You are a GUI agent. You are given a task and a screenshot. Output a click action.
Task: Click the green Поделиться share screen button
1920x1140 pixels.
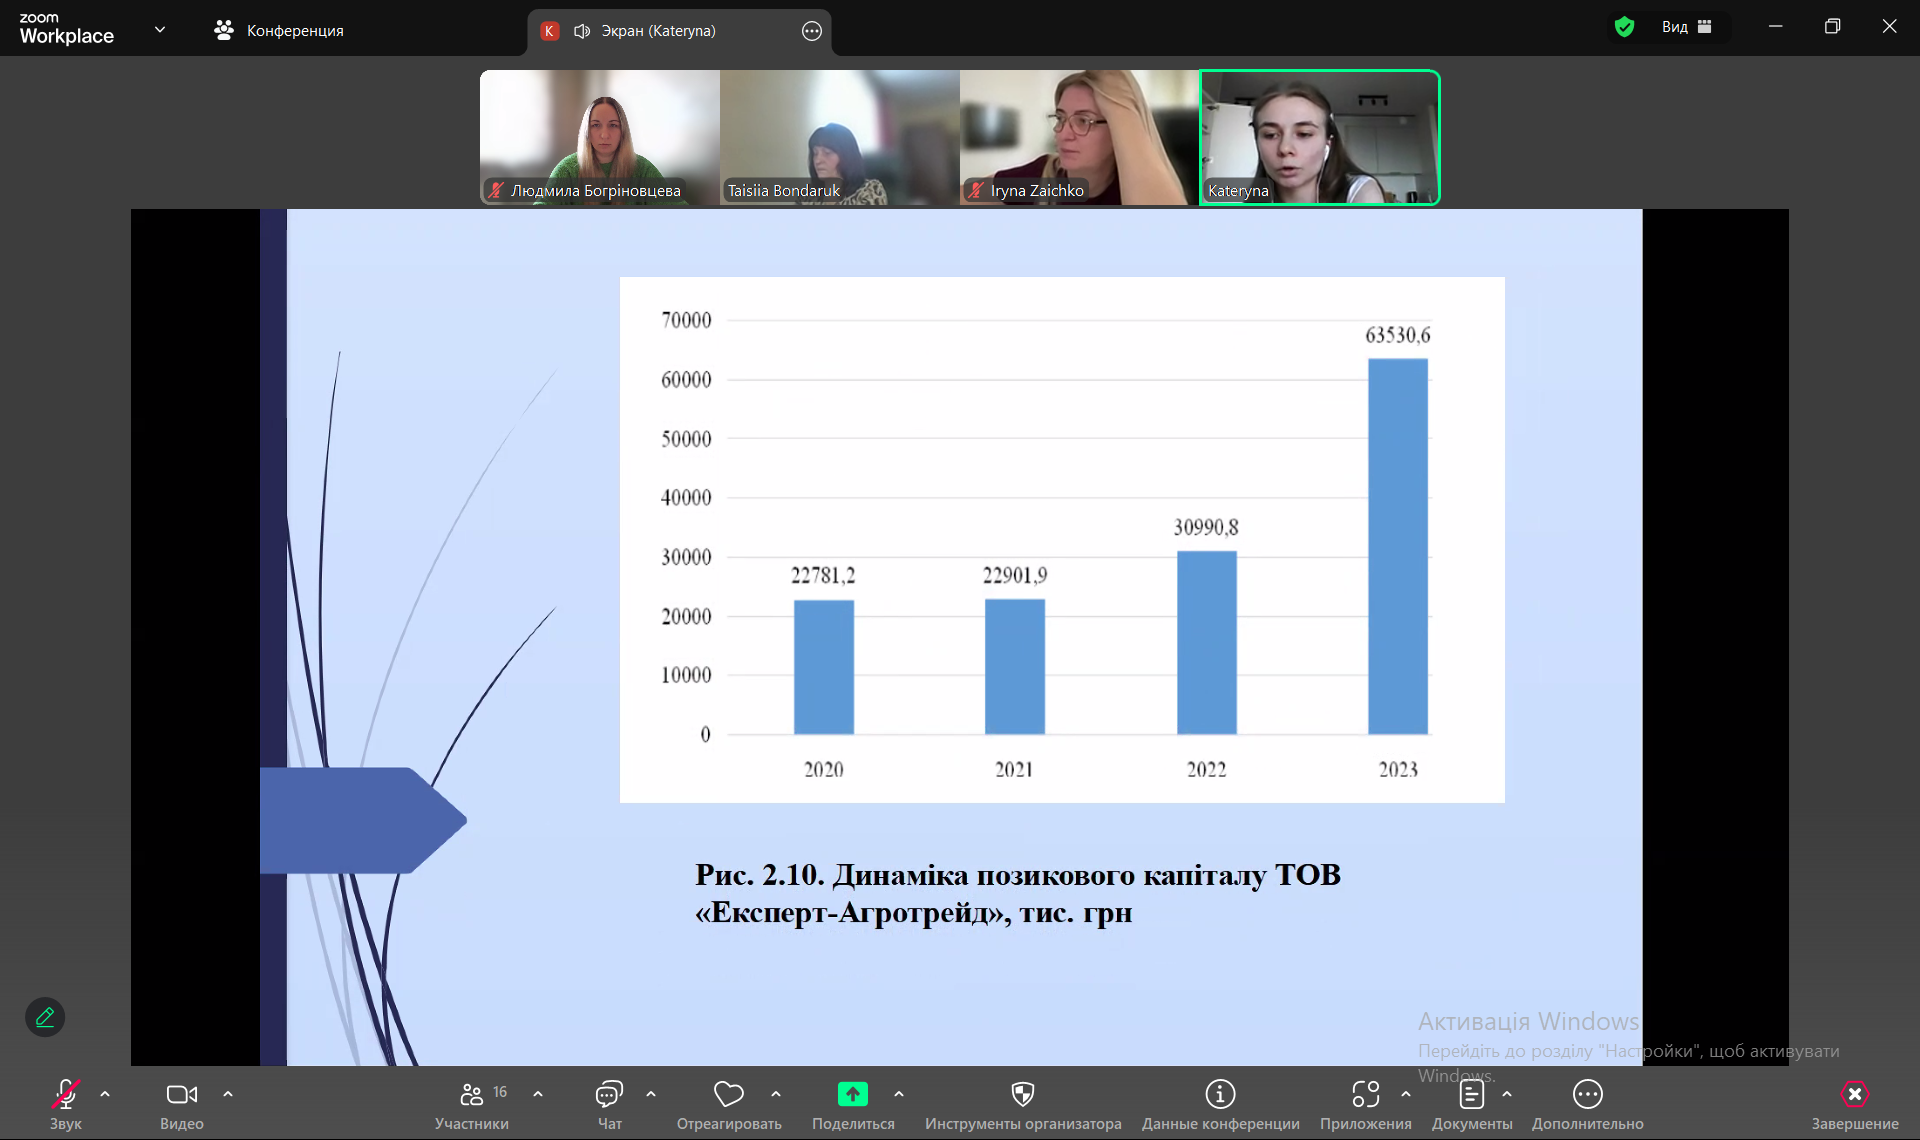[852, 1095]
